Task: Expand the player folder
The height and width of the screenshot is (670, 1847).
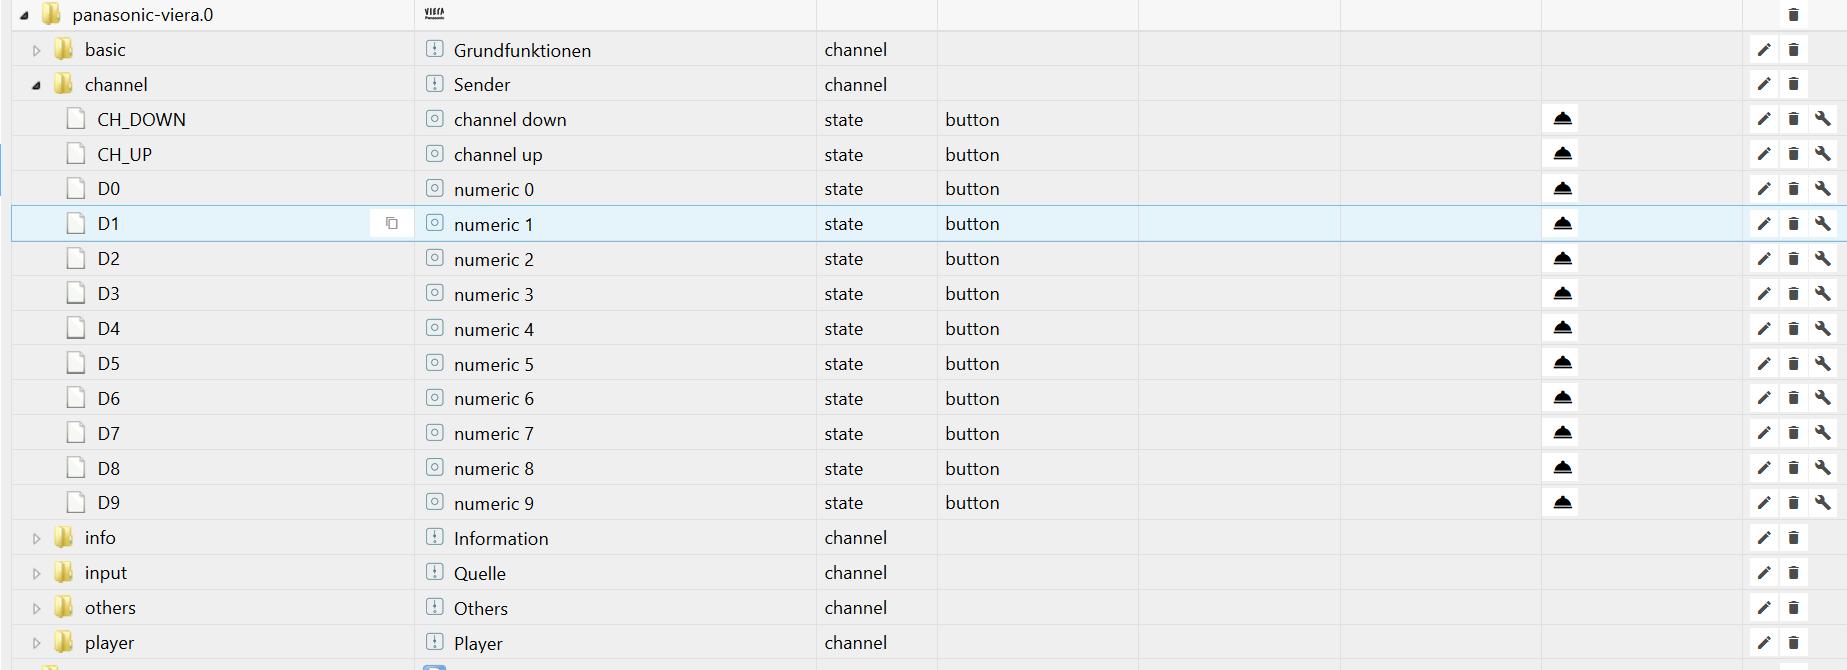Action: coord(37,643)
